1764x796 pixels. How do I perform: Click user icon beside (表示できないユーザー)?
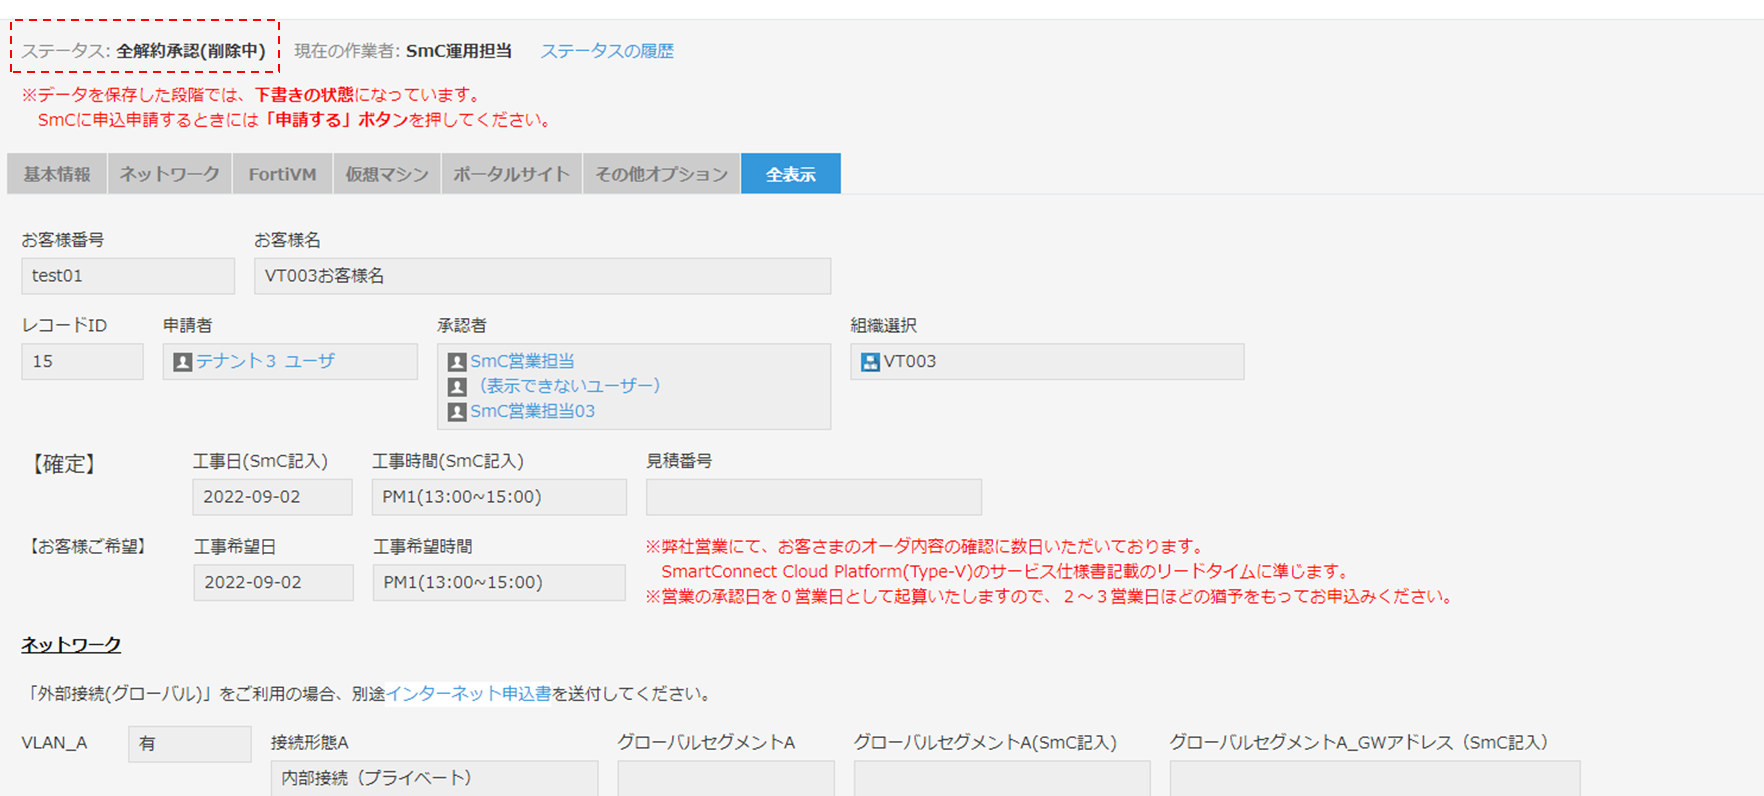[x=457, y=387]
